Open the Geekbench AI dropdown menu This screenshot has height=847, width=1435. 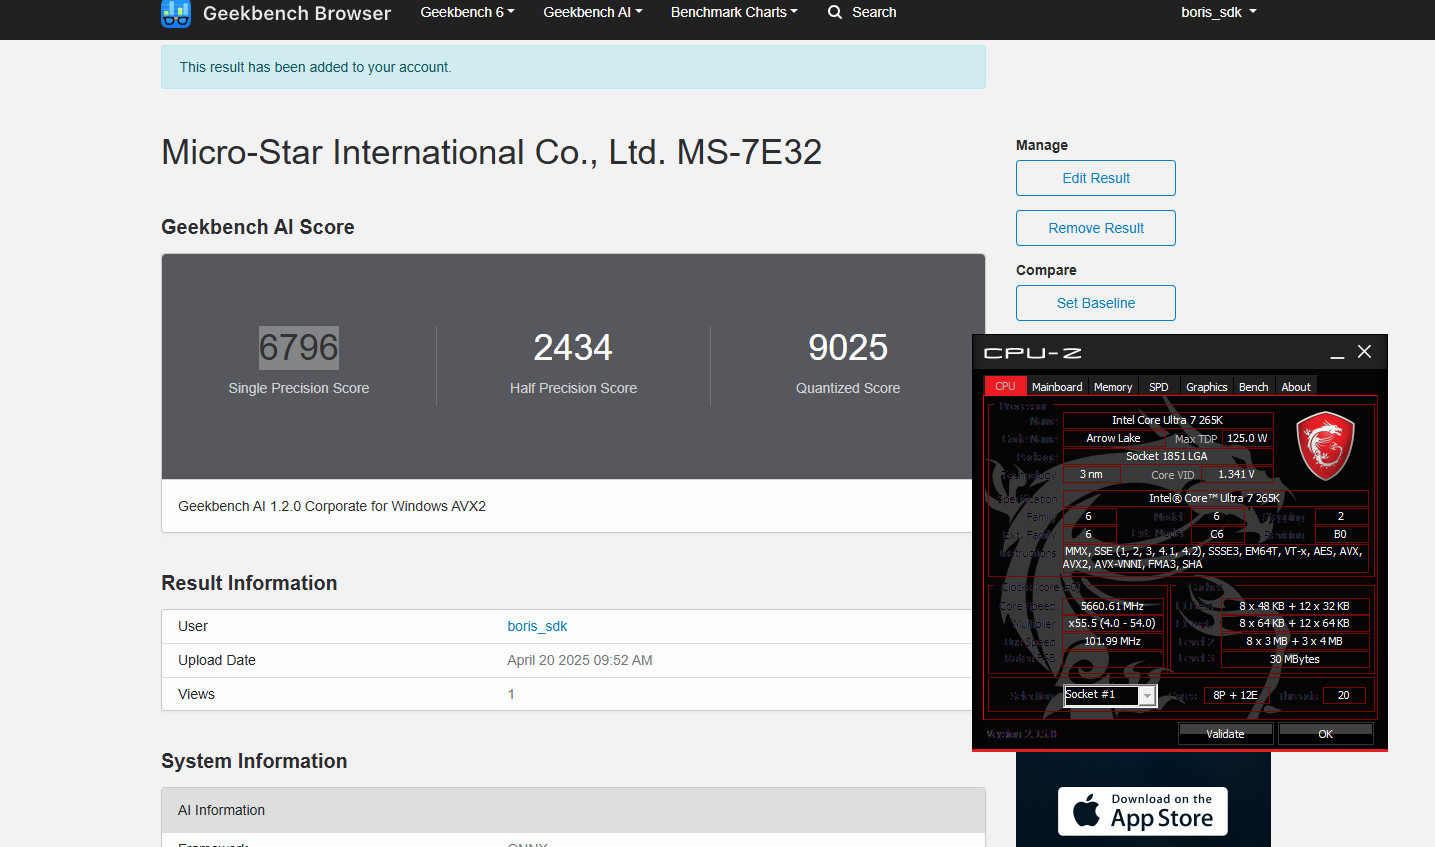tap(593, 12)
